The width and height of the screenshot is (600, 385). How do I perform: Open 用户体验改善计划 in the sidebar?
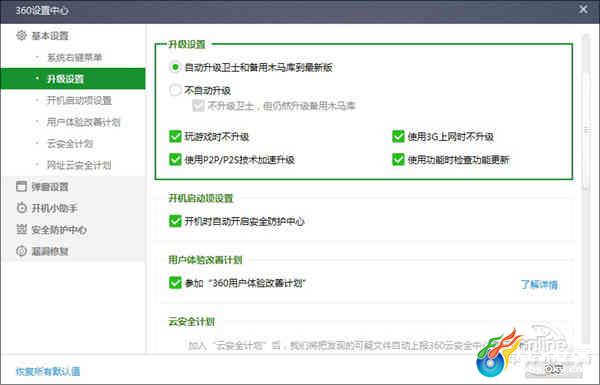pos(83,122)
